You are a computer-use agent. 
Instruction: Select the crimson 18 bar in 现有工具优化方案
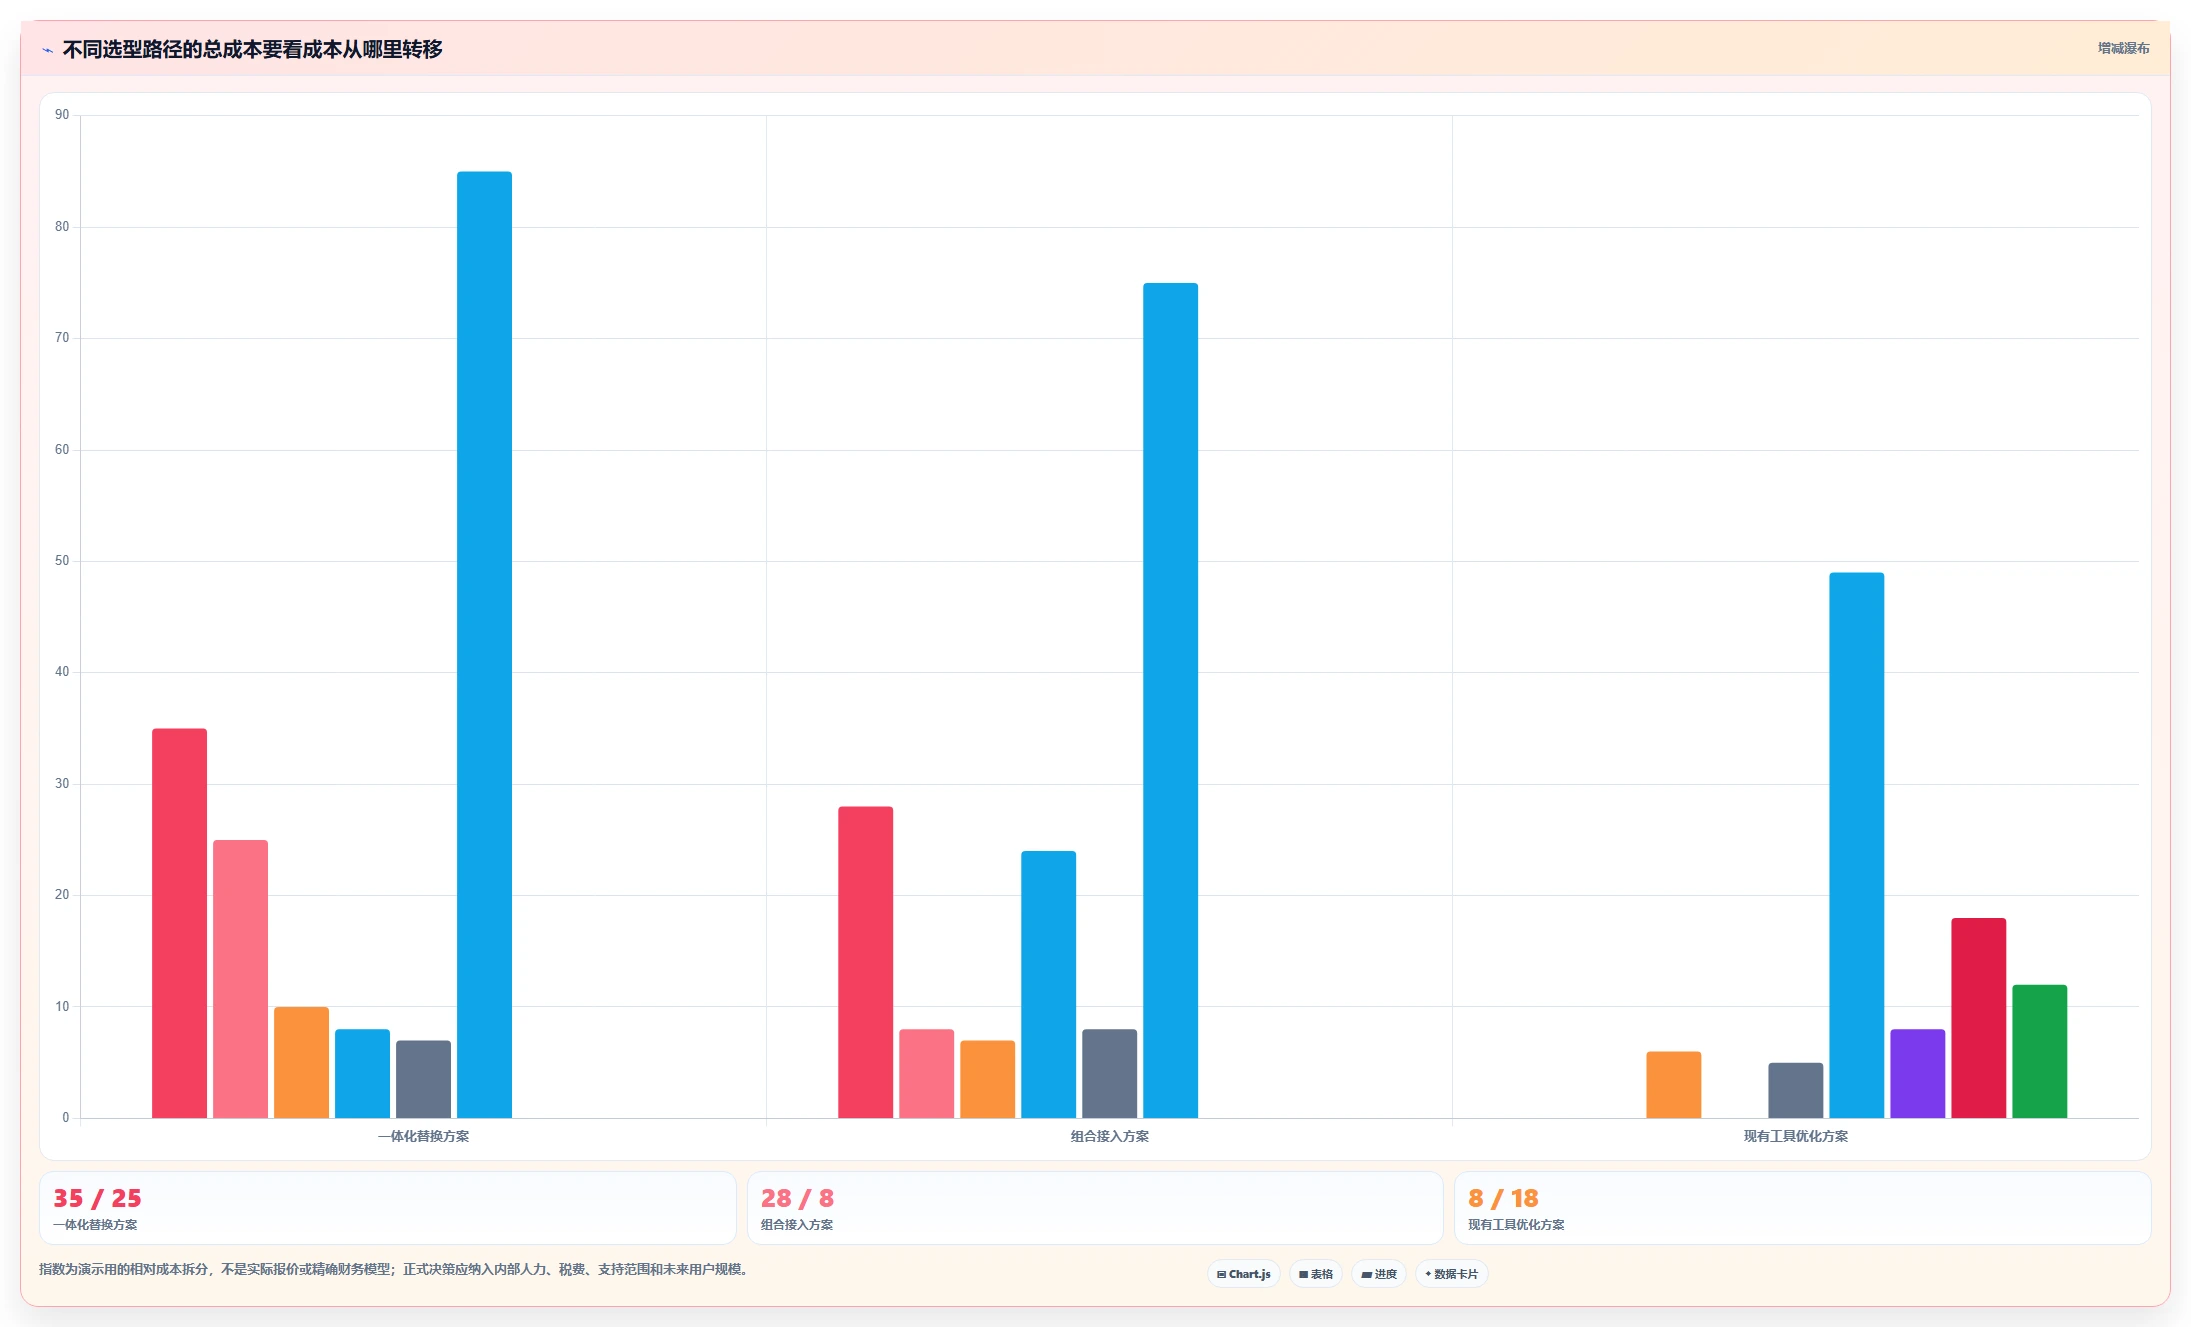[x=1978, y=1018]
